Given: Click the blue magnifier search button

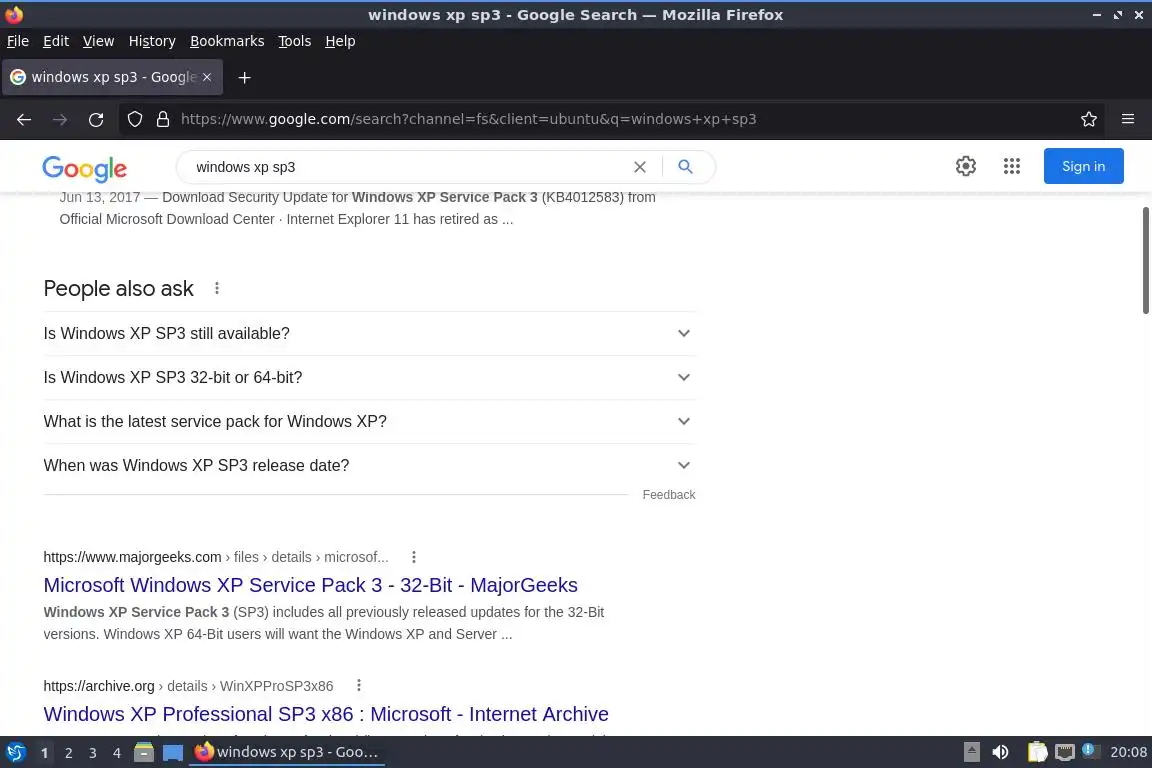Looking at the screenshot, I should [685, 167].
